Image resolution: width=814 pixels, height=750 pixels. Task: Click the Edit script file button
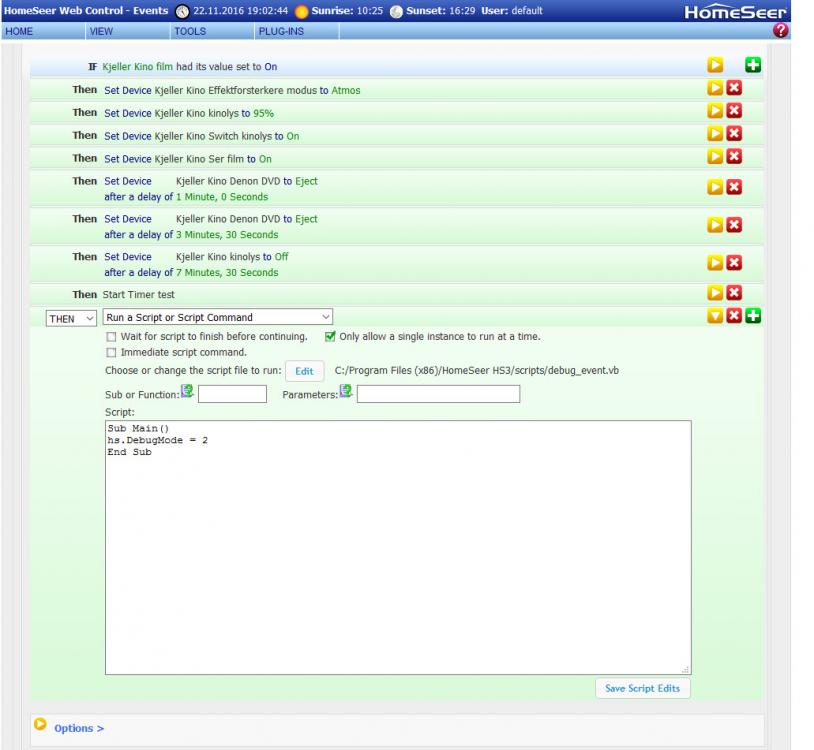pos(304,371)
